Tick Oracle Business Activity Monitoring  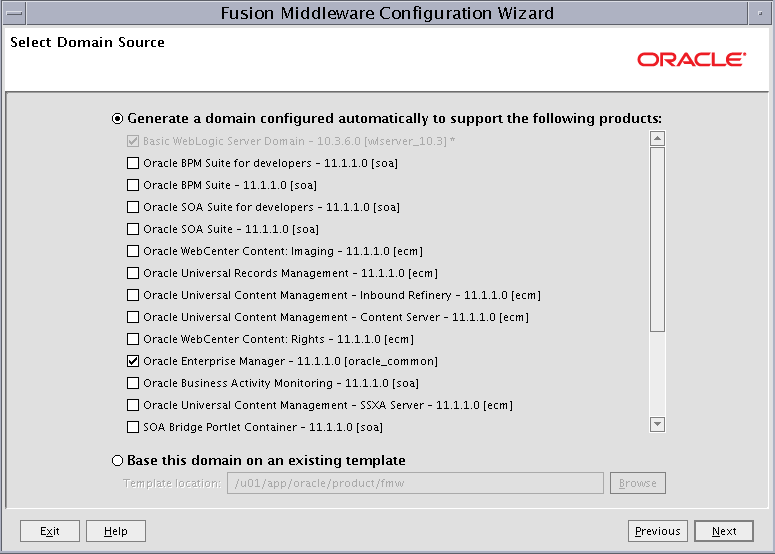133,383
